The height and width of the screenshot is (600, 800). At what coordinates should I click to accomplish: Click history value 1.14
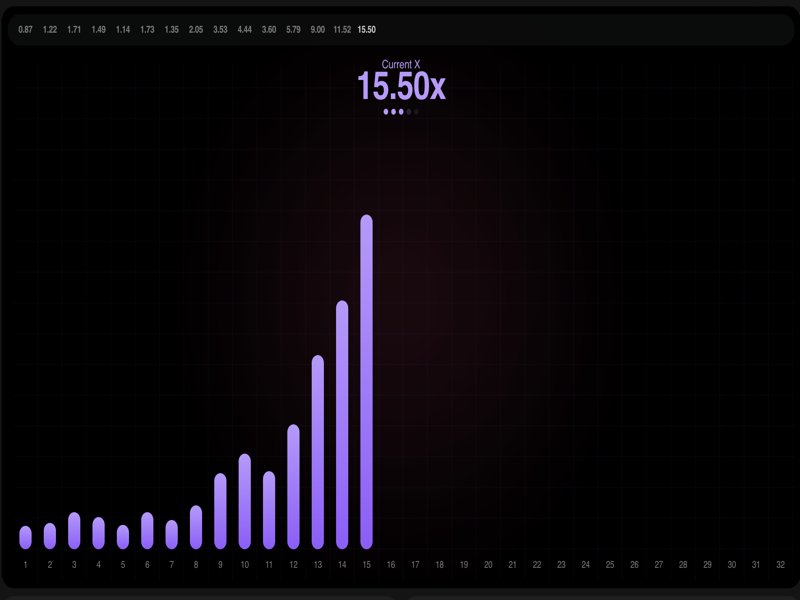pos(123,30)
